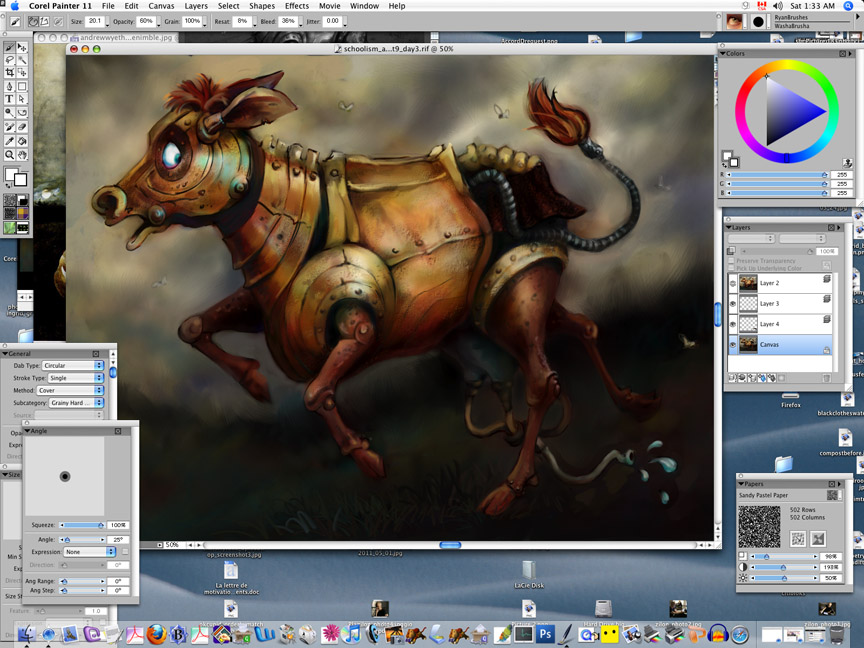
Task: Click the Opacity 60% field
Action: coord(146,21)
